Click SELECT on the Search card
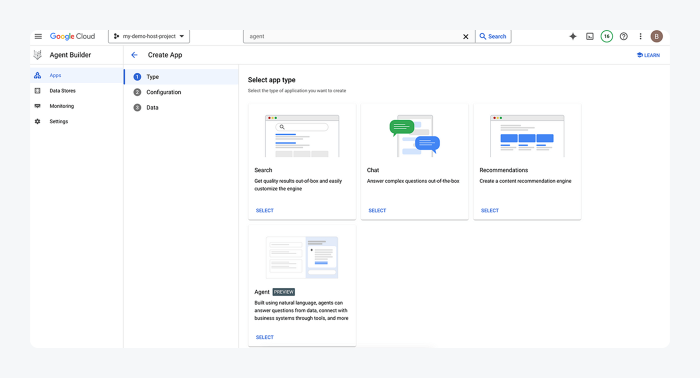This screenshot has height=378, width=700. click(265, 211)
